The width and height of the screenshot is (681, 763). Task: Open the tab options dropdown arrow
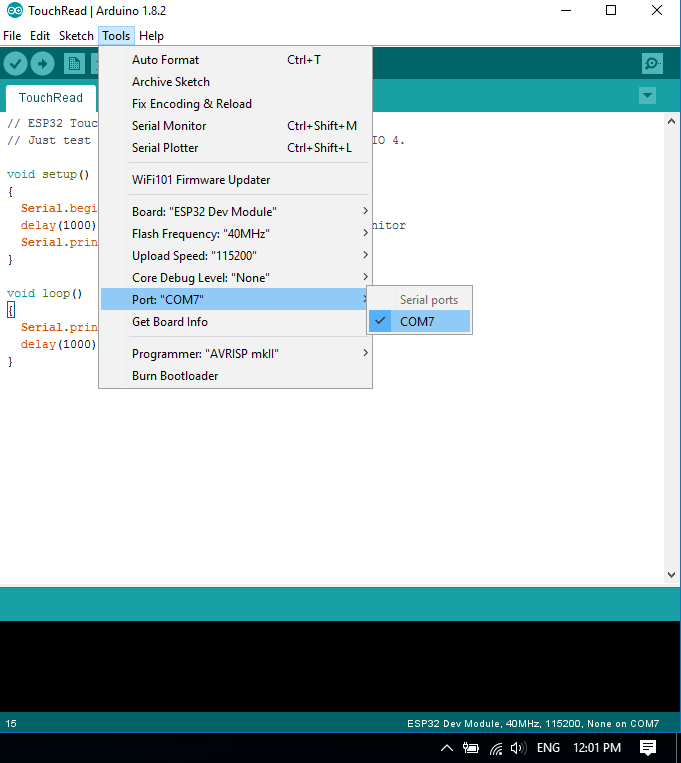point(647,96)
